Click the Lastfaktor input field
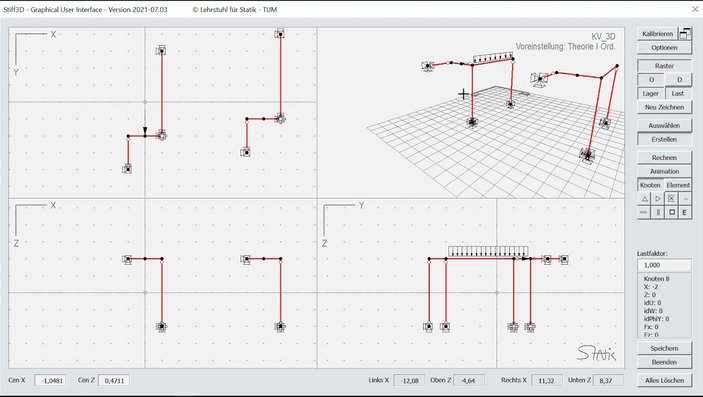This screenshot has width=703, height=397. click(664, 265)
